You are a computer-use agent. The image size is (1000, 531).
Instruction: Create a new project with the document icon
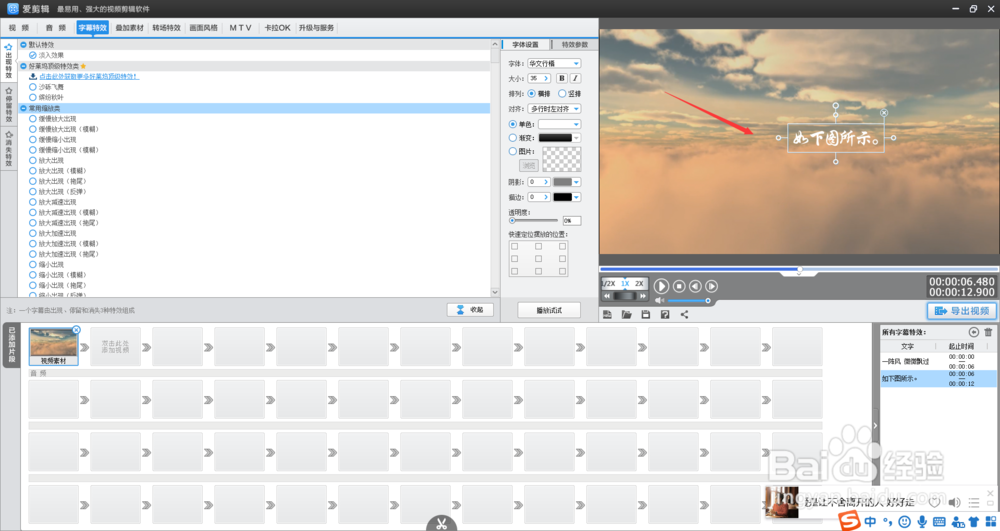[607, 314]
